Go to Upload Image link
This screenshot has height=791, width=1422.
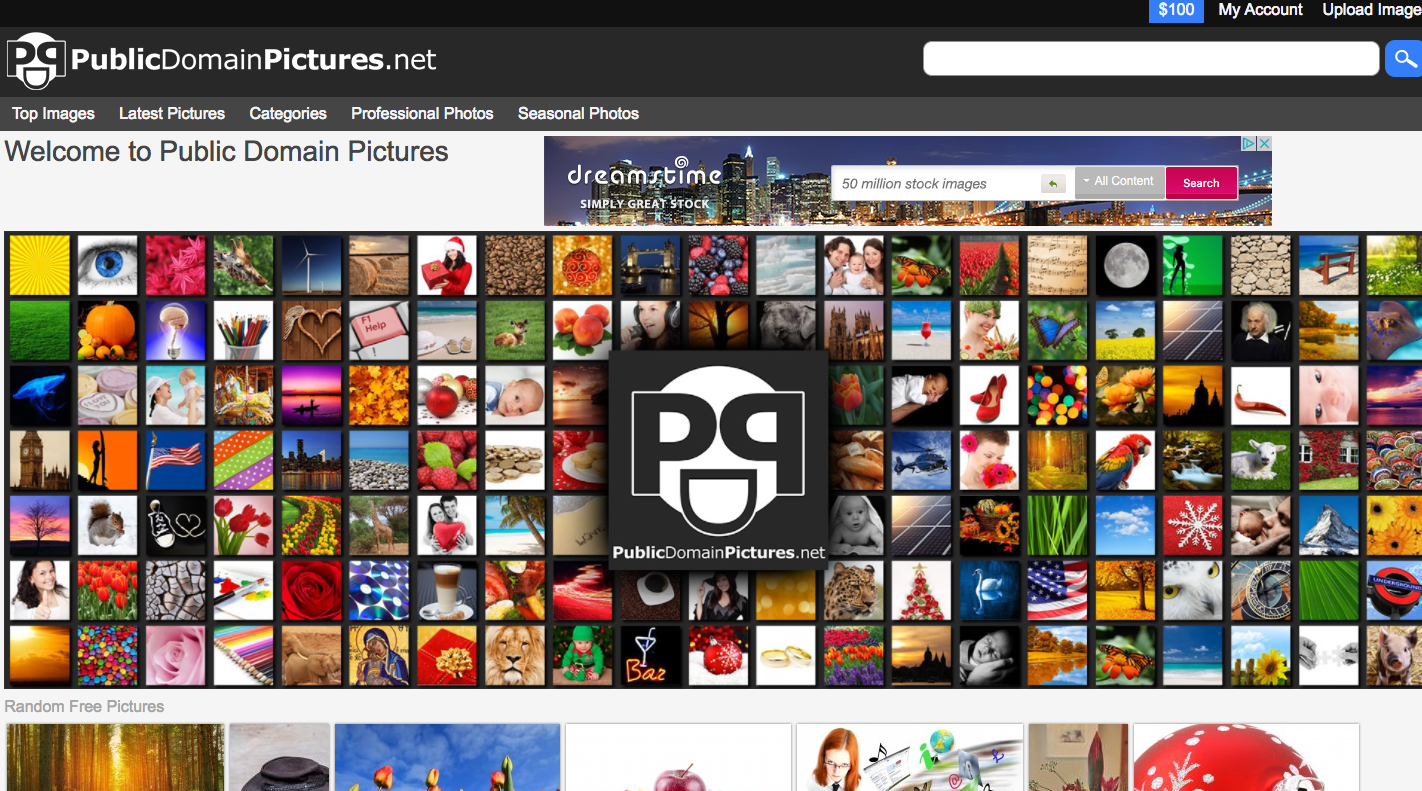1371,10
